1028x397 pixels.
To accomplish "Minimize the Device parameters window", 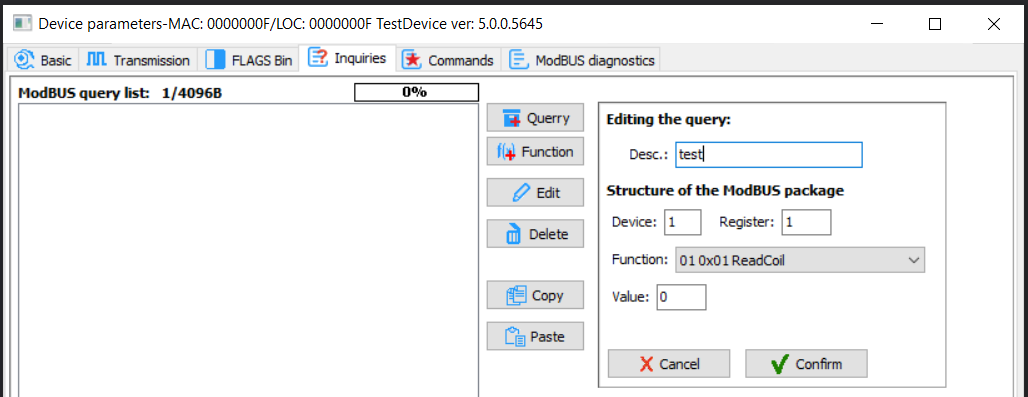I will pyautogui.click(x=877, y=24).
